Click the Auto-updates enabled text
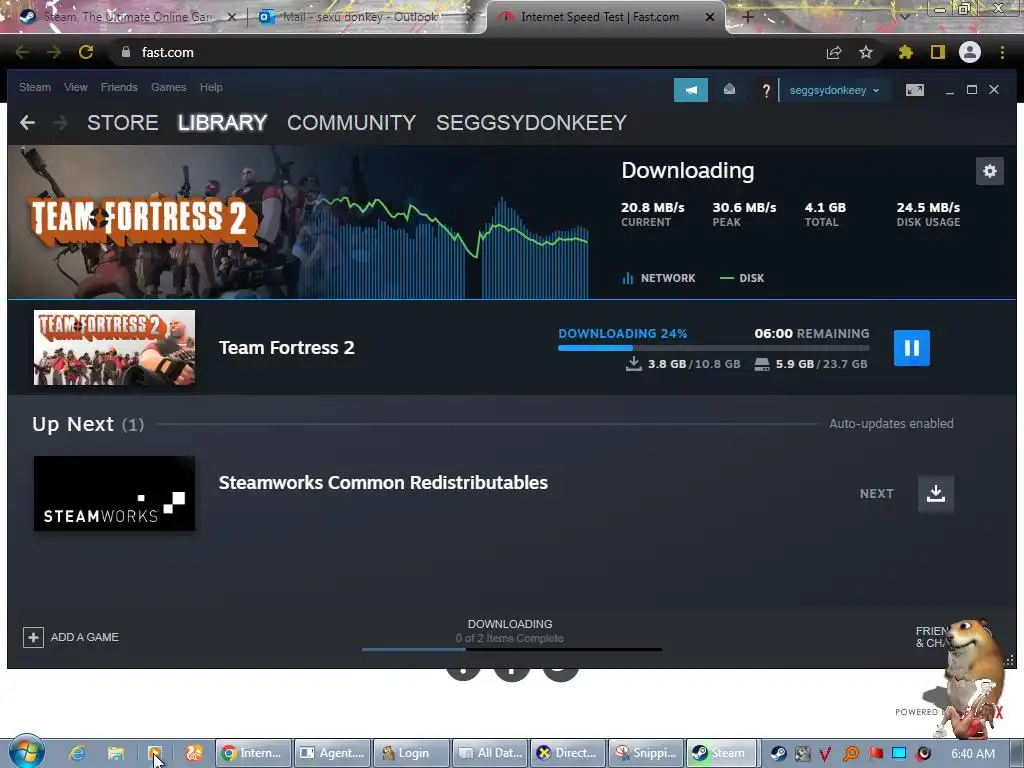Screen dimensions: 1024x768 891,423
